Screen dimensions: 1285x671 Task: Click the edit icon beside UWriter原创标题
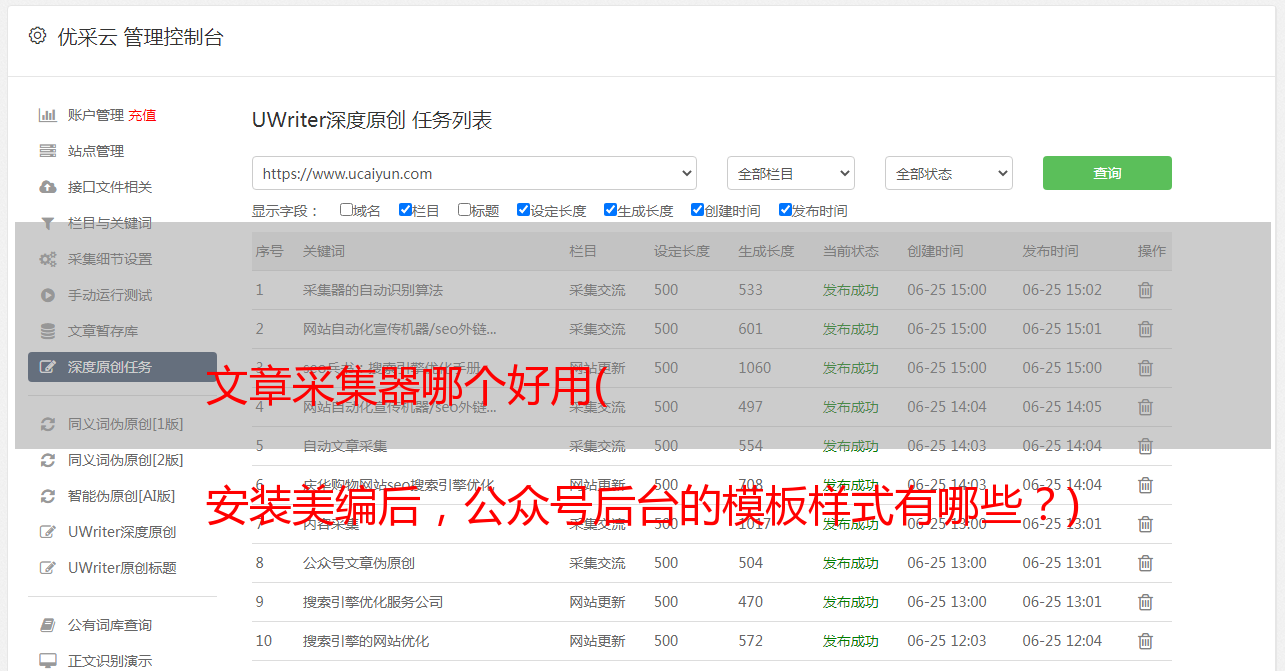point(47,568)
